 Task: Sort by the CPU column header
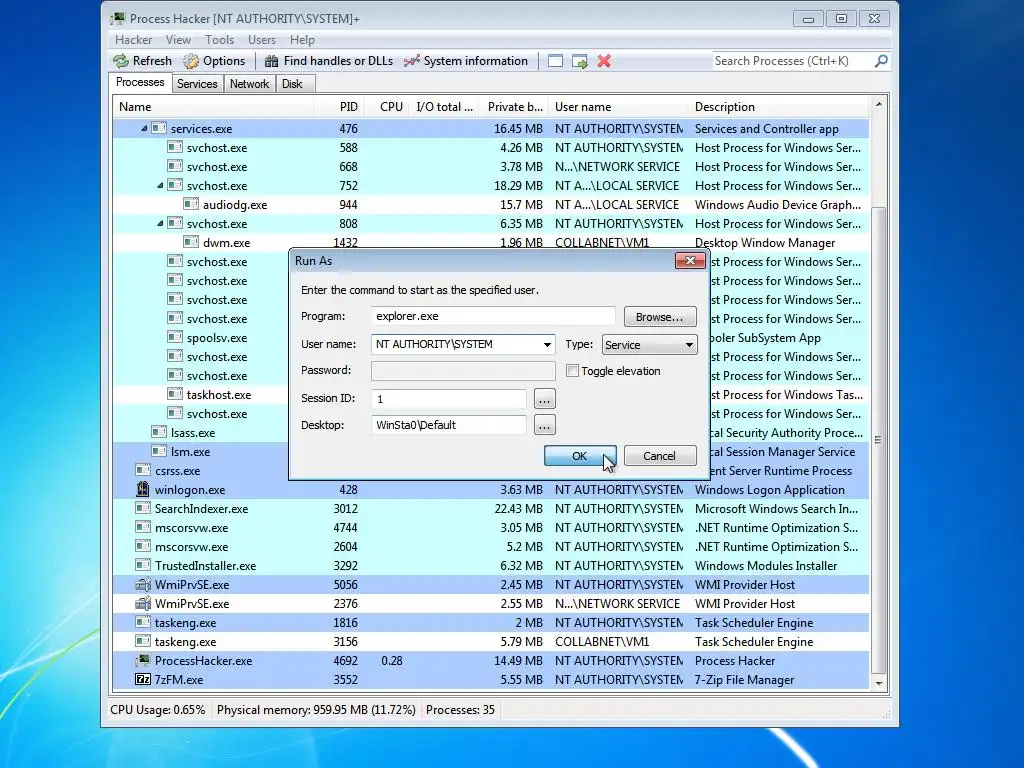click(x=386, y=106)
